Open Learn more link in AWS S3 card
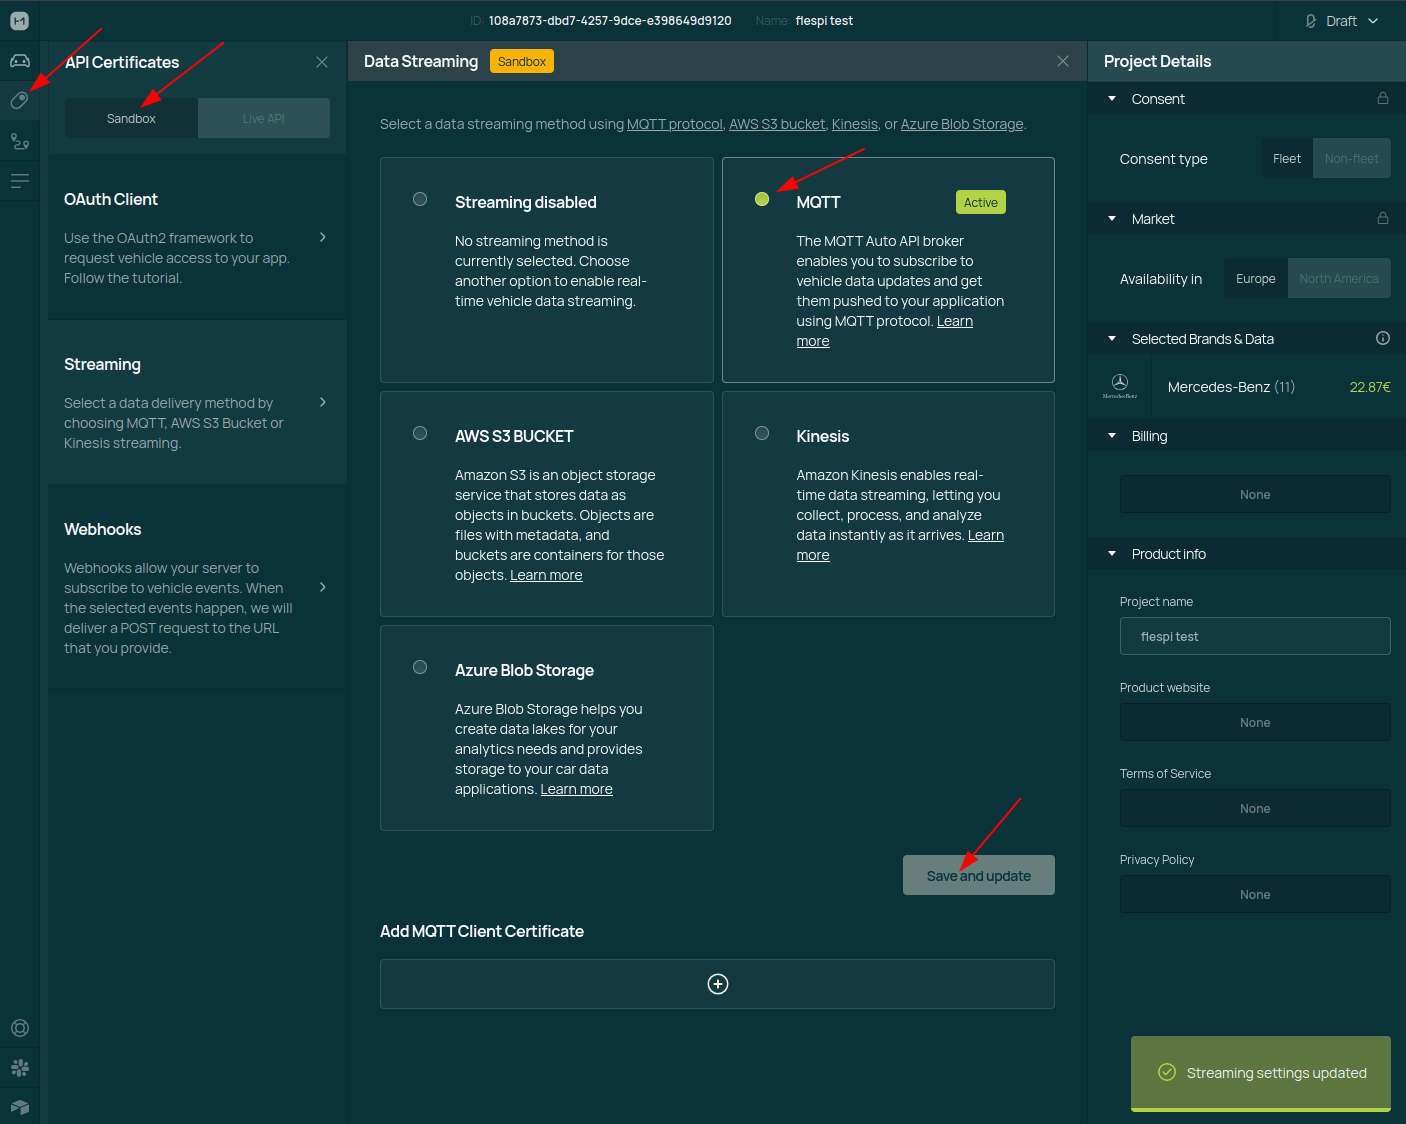 point(546,575)
